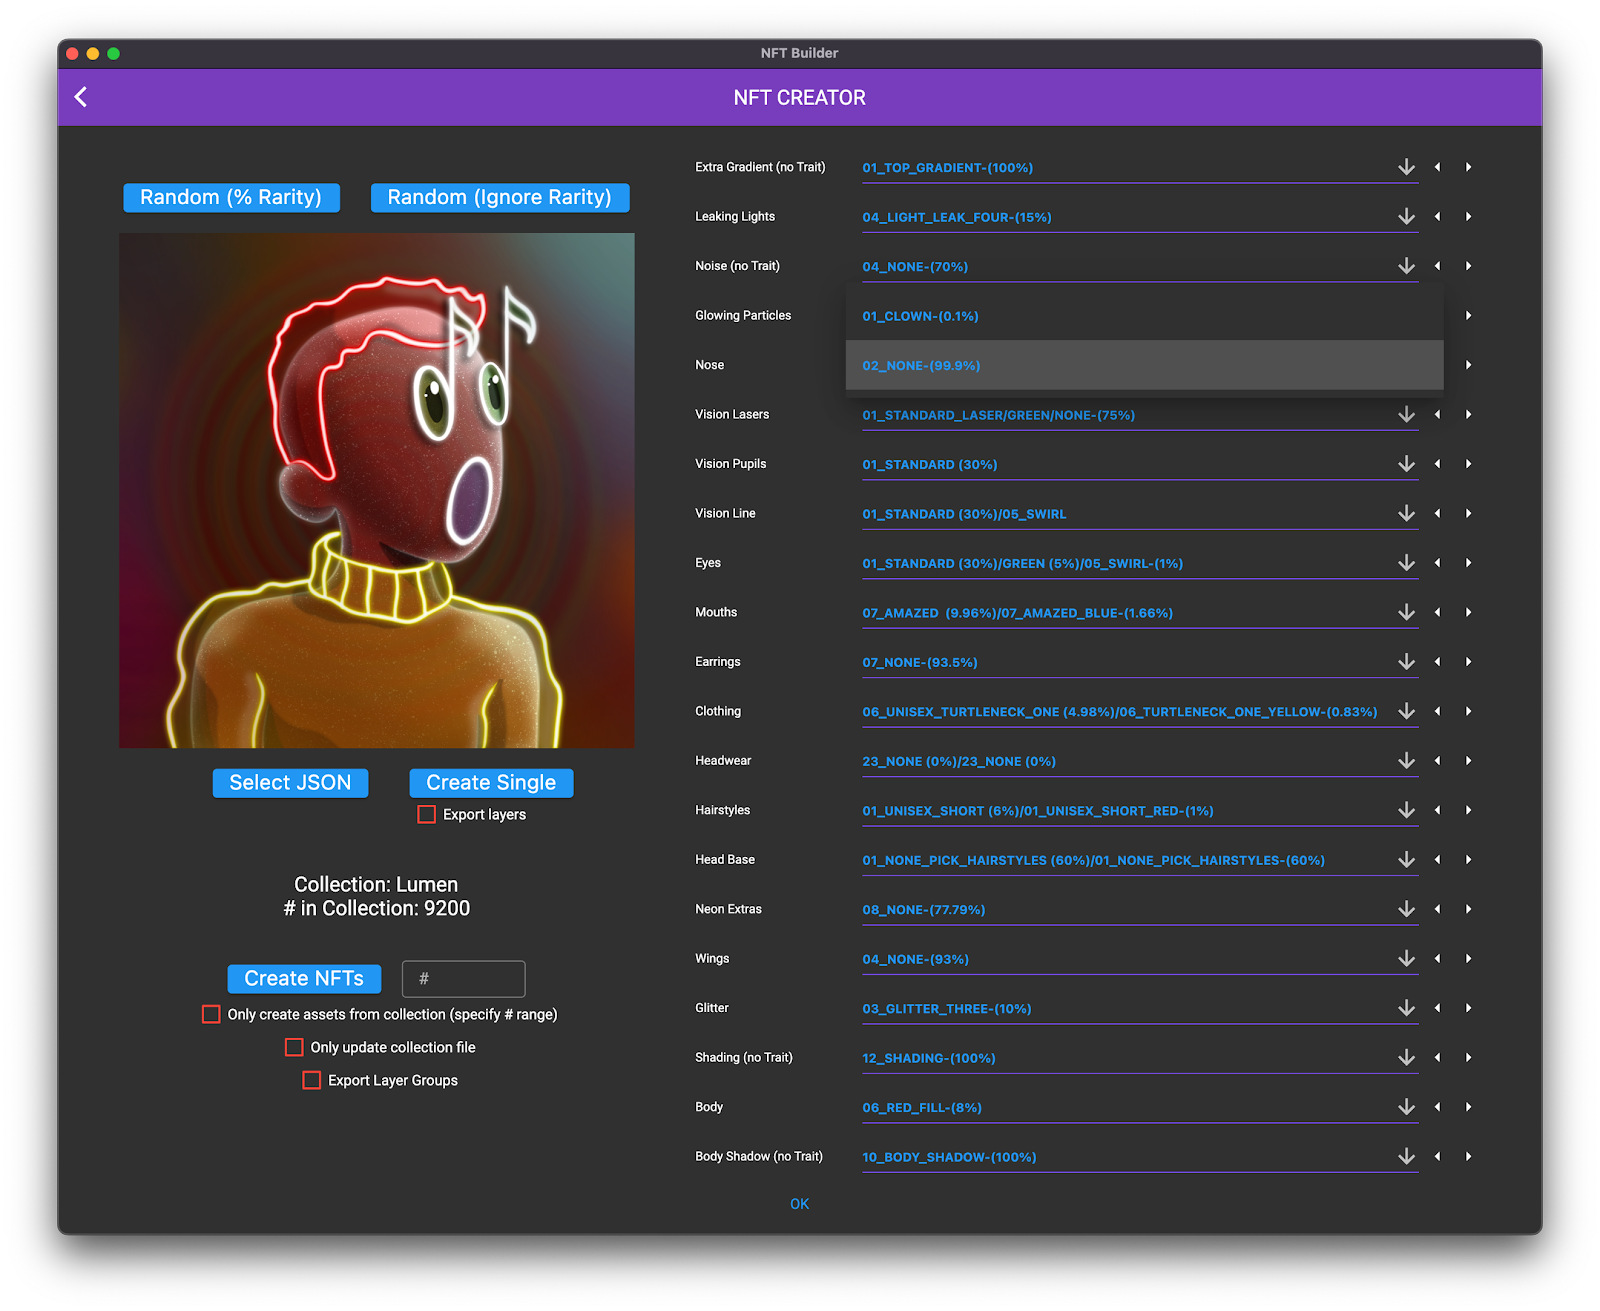Next arrow for the Nose row
Image resolution: width=1600 pixels, height=1311 pixels.
tap(1468, 365)
